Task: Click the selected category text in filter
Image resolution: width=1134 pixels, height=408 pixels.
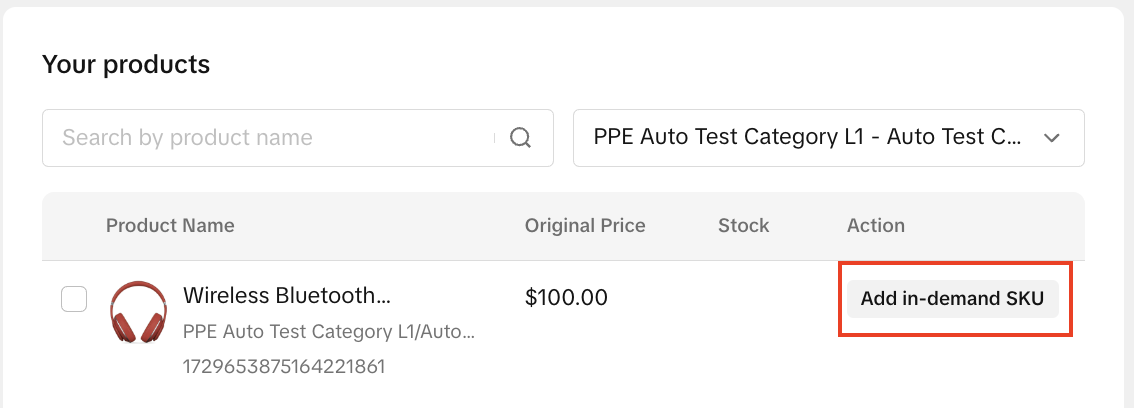Action: coord(806,138)
